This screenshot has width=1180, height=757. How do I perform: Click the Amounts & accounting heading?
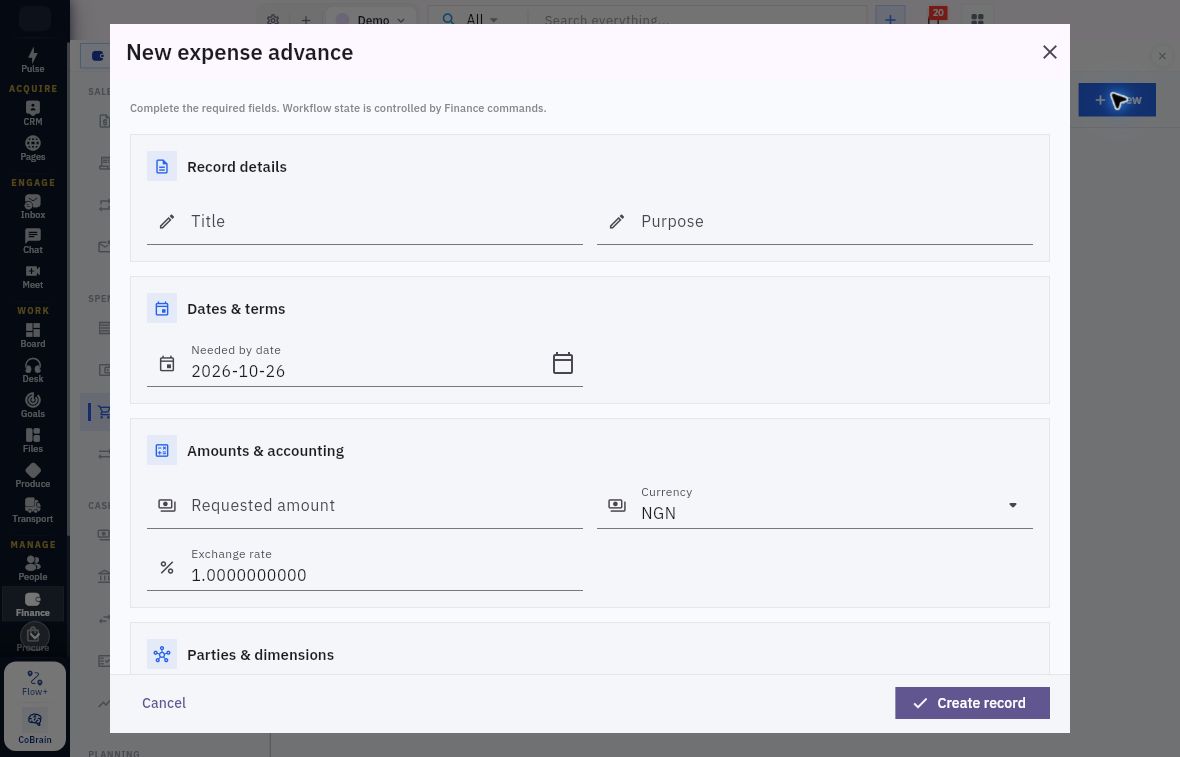[265, 451]
